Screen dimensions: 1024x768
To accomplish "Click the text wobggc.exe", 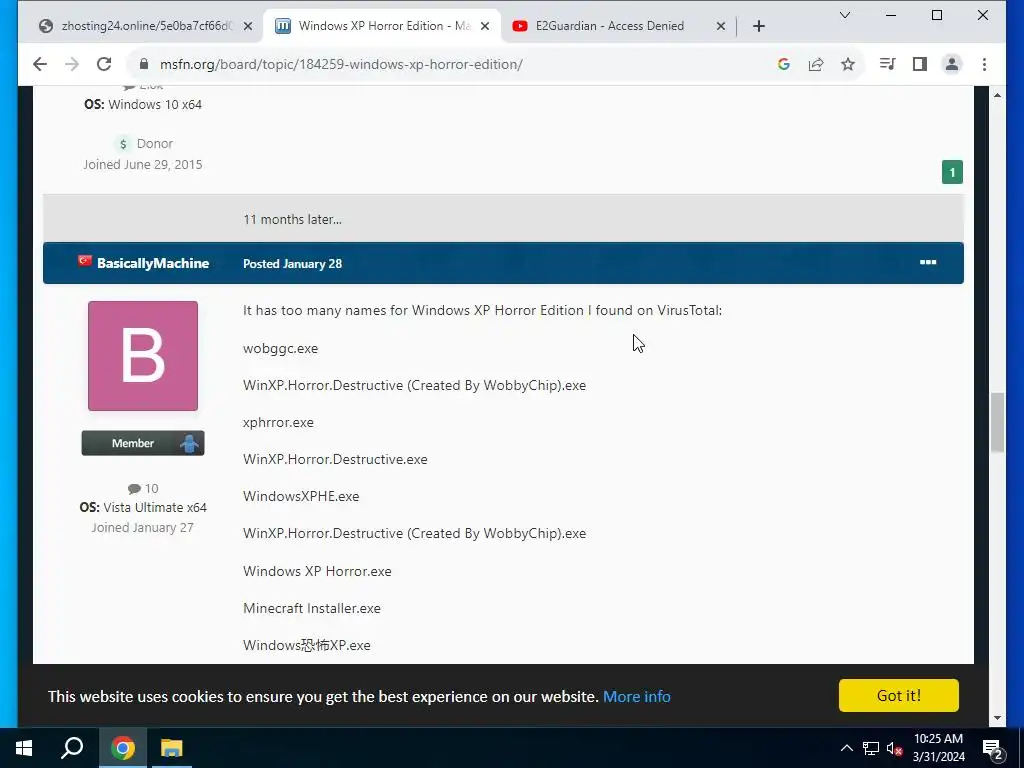I will [x=280, y=349].
